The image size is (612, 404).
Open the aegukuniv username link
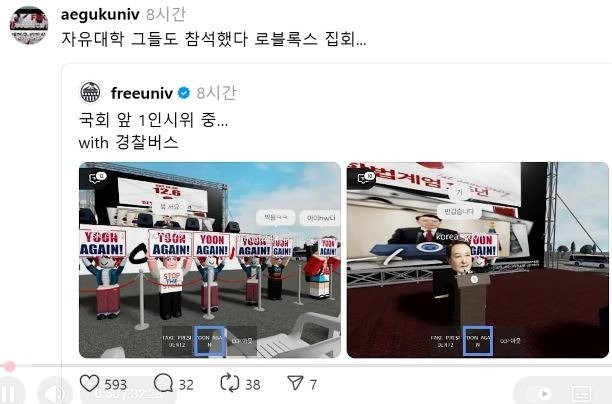100,14
